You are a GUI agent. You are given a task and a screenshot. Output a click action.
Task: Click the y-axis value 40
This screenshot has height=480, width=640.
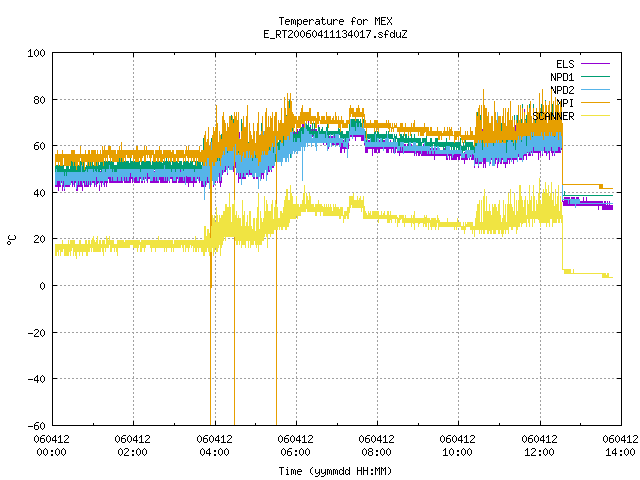coord(39,193)
